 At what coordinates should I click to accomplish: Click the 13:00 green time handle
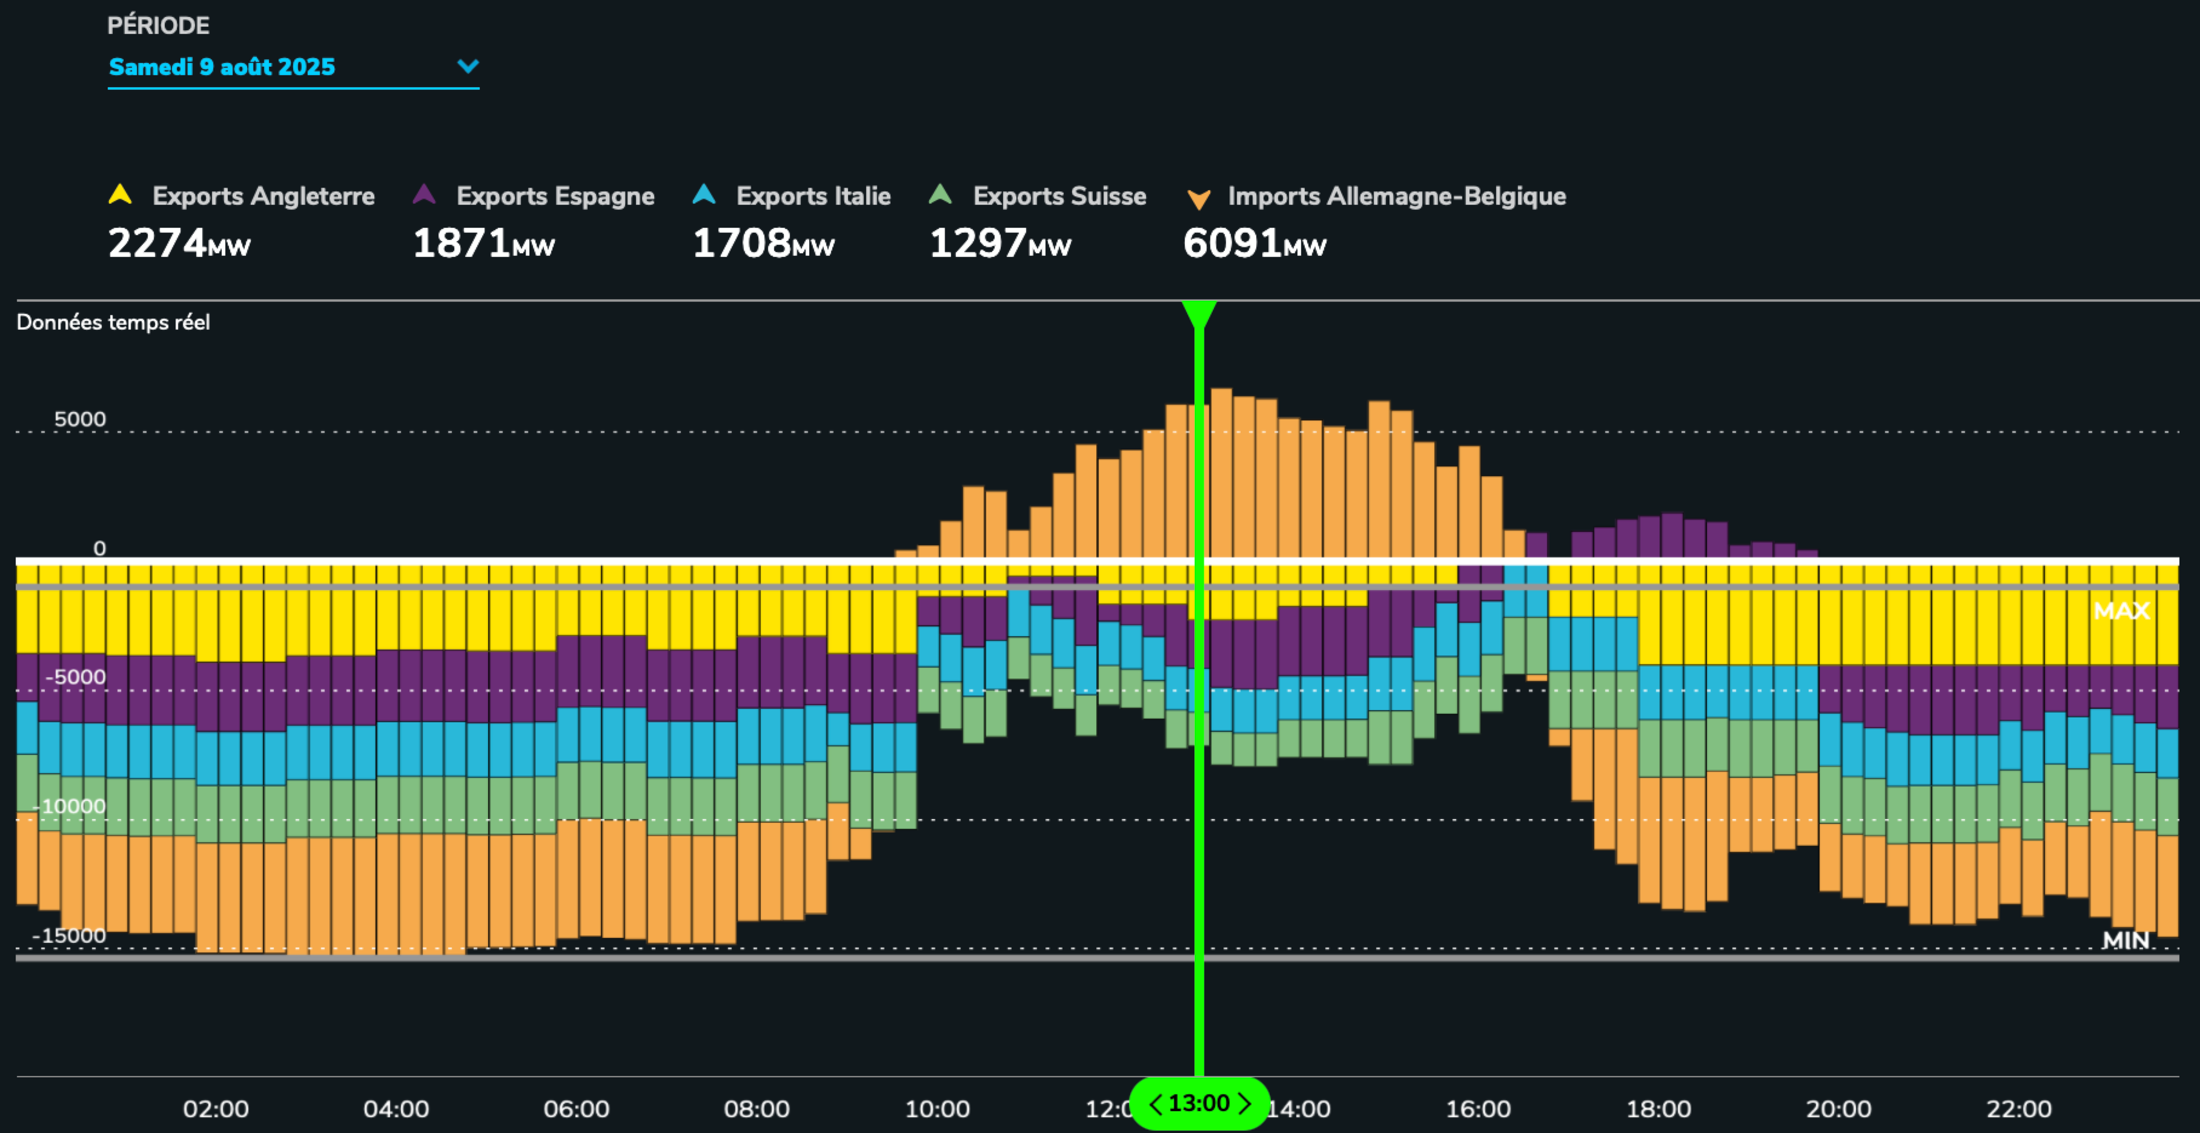point(1199,1104)
